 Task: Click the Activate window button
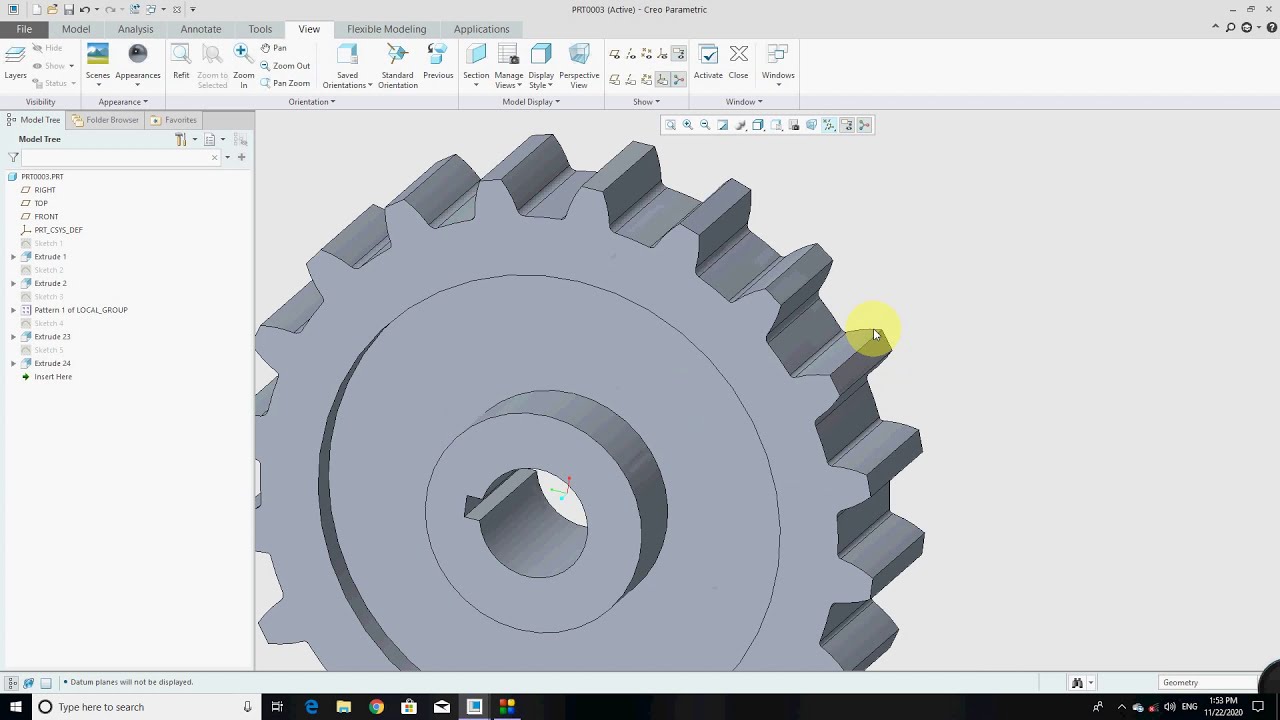(708, 62)
